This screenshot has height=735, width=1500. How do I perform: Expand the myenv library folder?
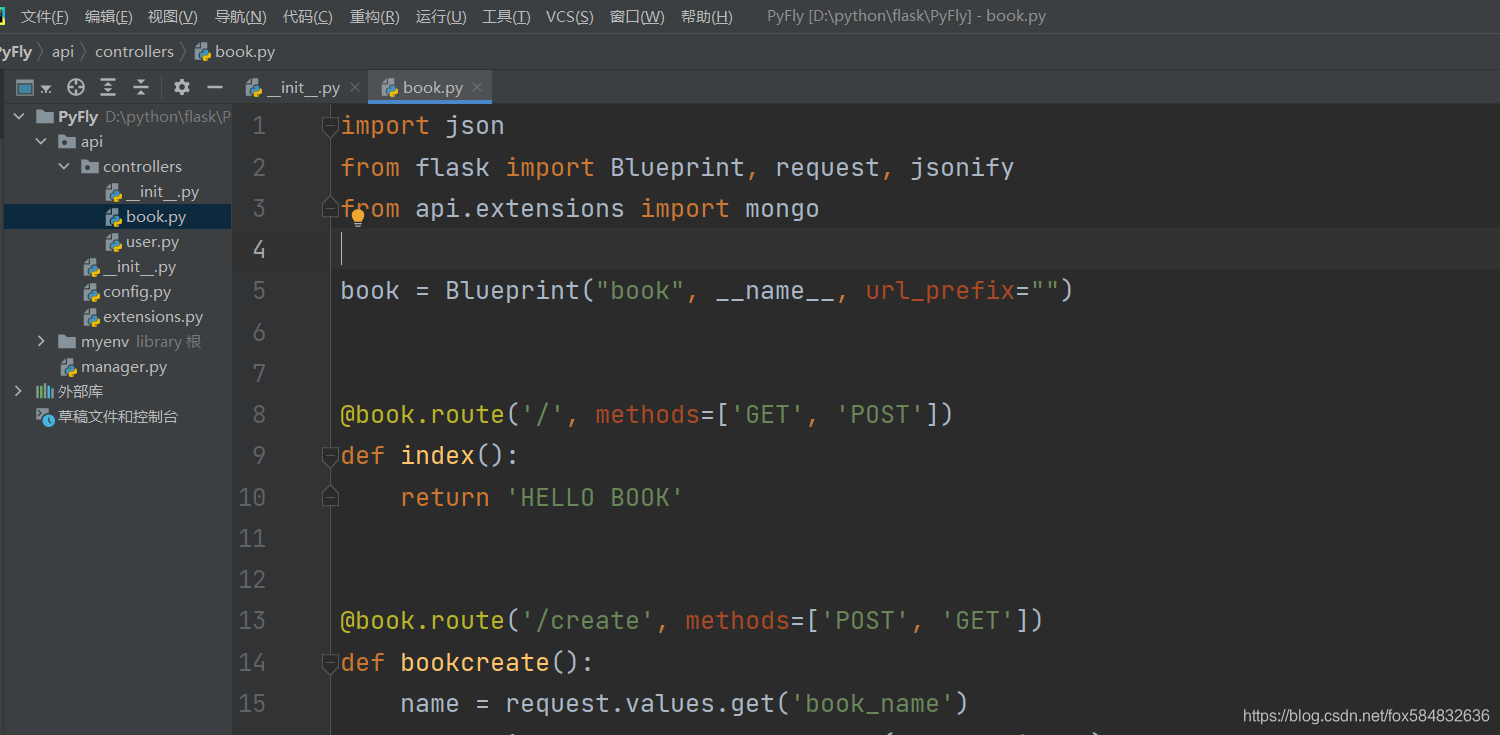point(41,342)
